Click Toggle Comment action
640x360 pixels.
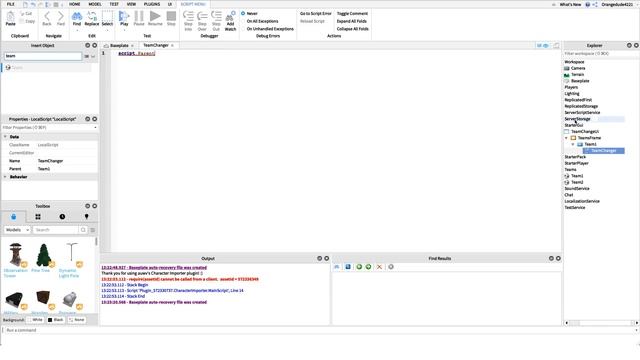coord(352,13)
